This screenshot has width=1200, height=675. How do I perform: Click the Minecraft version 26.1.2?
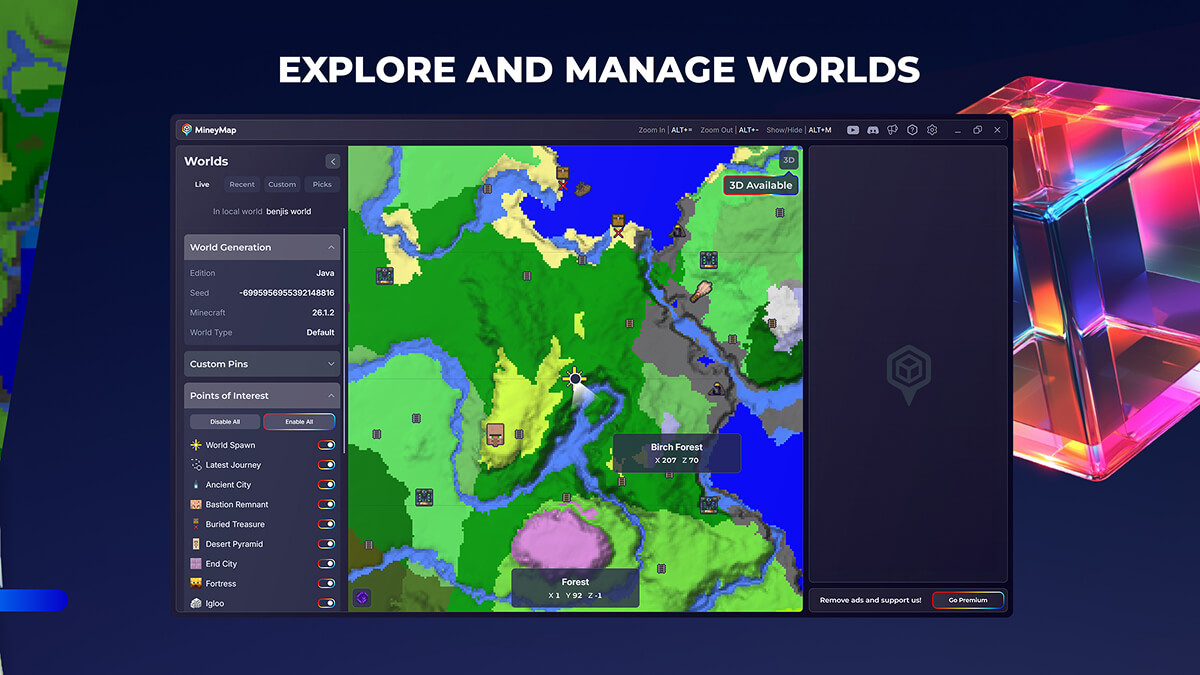323,313
